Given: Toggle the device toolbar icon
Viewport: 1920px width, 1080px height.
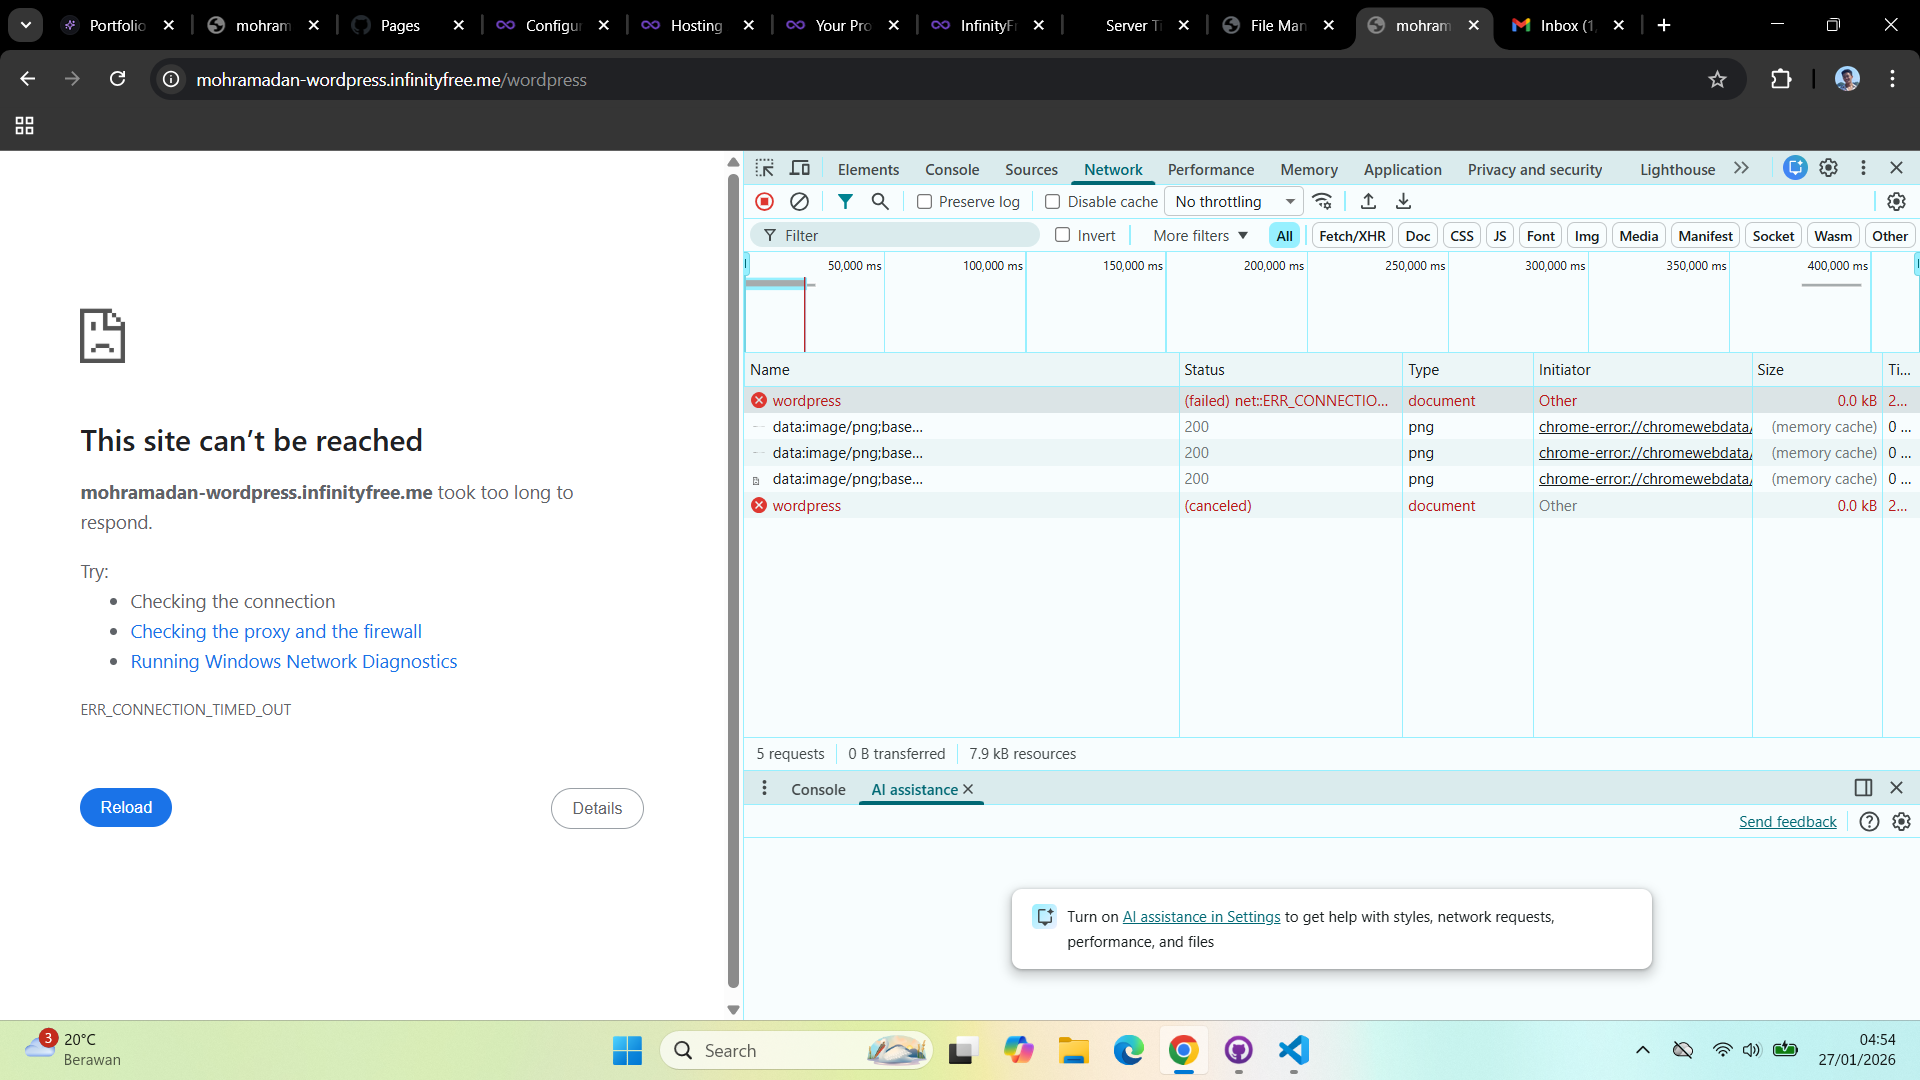Looking at the screenshot, I should point(800,168).
